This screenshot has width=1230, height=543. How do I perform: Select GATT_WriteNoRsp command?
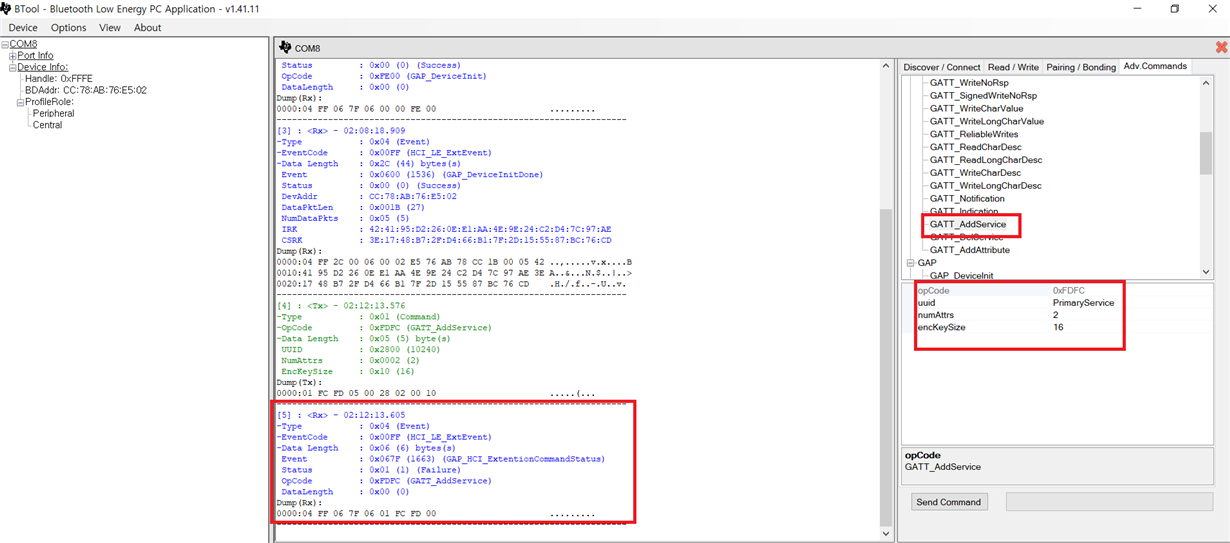pyautogui.click(x=969, y=83)
